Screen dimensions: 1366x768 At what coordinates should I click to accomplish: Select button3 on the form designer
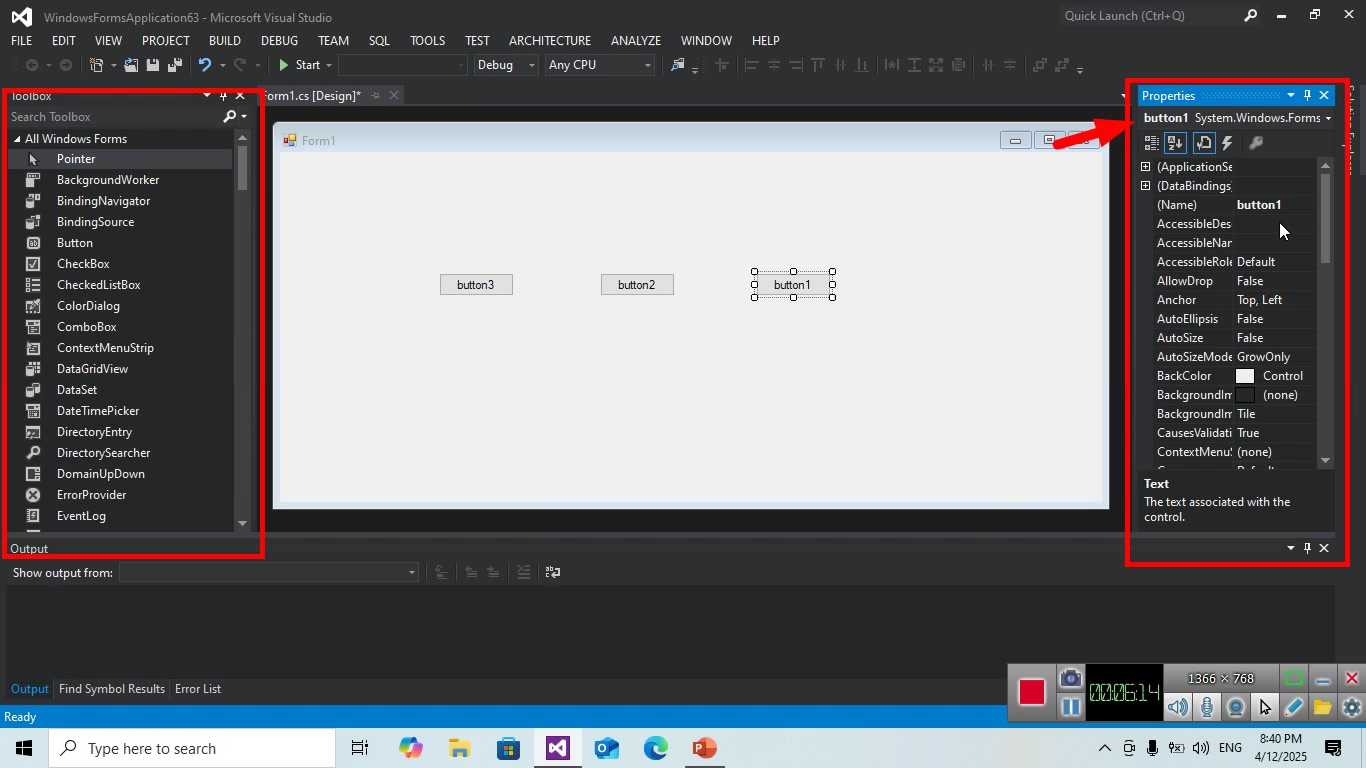tap(476, 285)
